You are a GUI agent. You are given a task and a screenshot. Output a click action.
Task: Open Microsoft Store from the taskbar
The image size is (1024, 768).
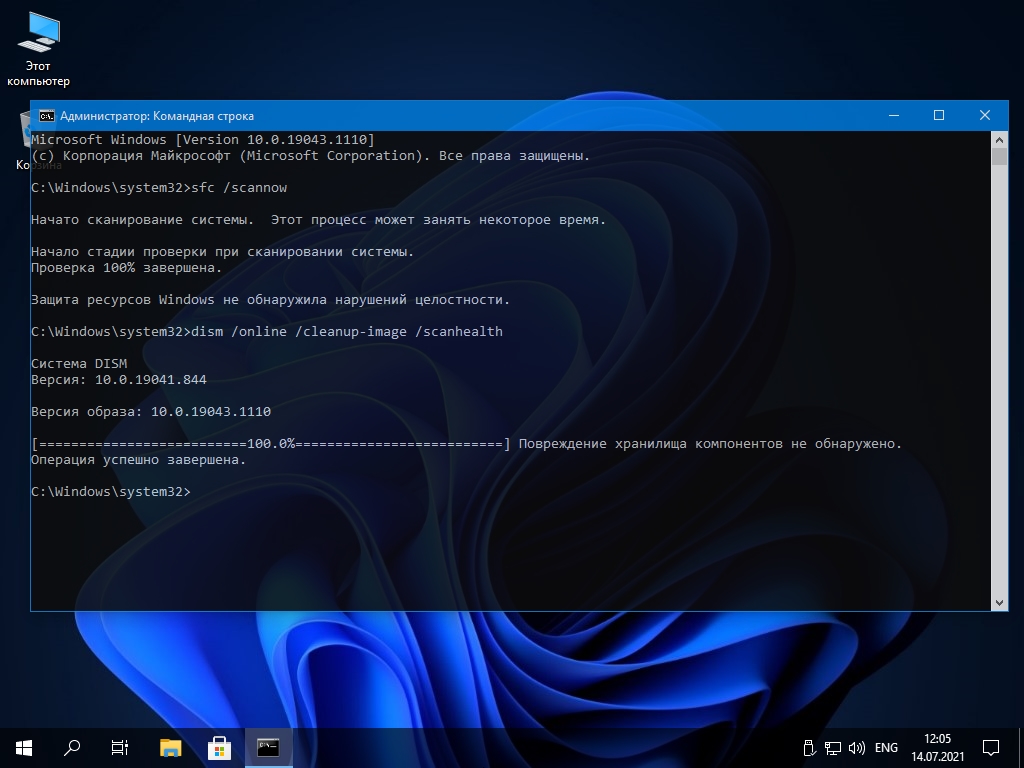[x=219, y=747]
